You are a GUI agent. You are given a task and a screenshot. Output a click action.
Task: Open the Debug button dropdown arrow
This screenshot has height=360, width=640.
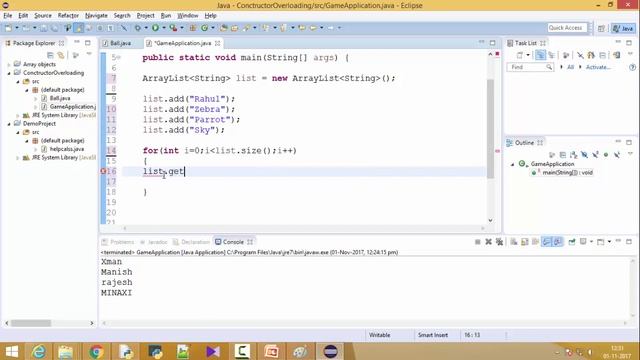coord(146,28)
